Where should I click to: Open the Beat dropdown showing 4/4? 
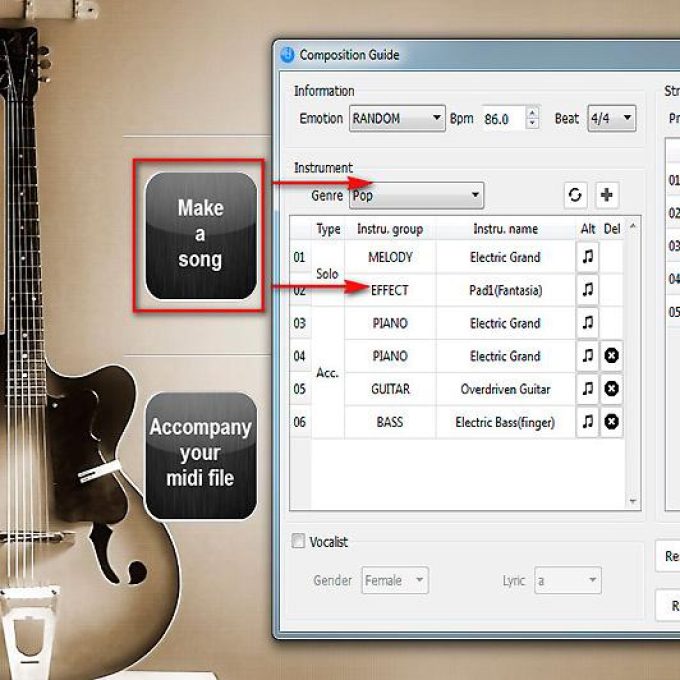coord(611,119)
